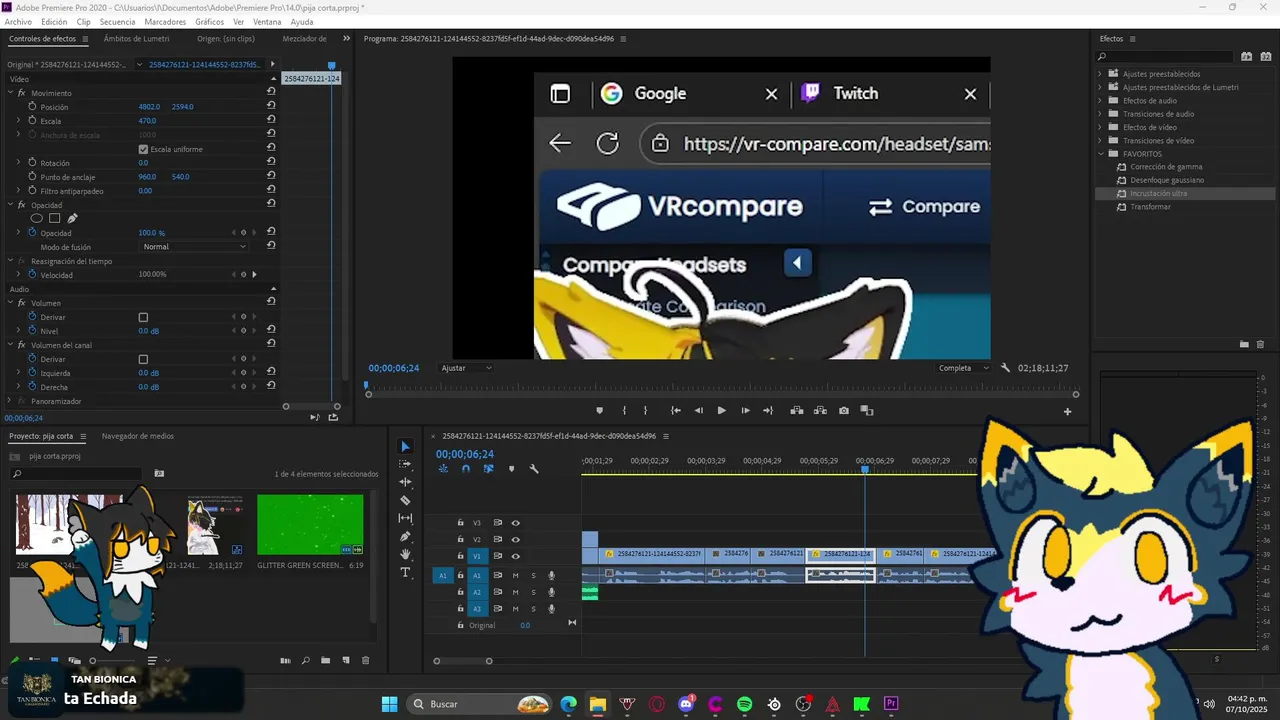The image size is (1280, 720).
Task: Hide track V3 with eye icon
Action: pyautogui.click(x=516, y=522)
